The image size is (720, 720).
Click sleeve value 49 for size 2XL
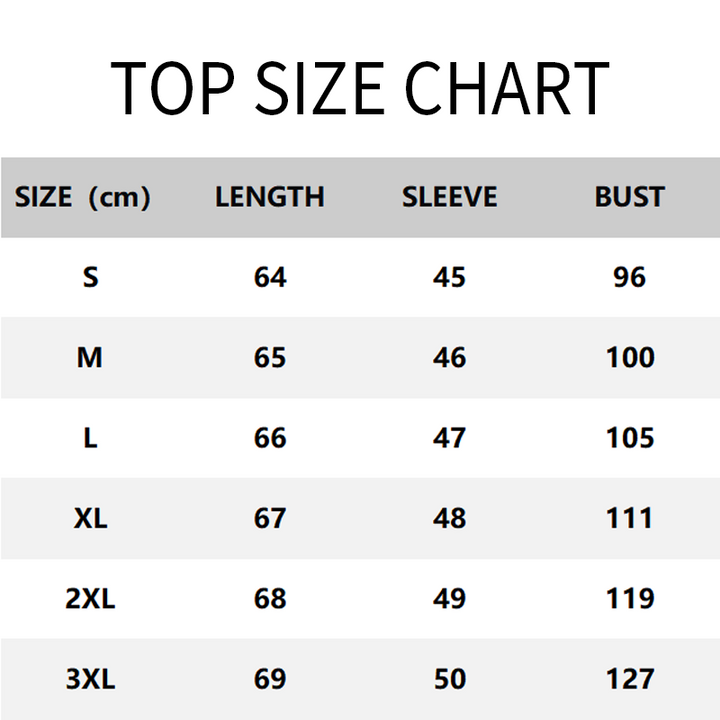pyautogui.click(x=449, y=598)
